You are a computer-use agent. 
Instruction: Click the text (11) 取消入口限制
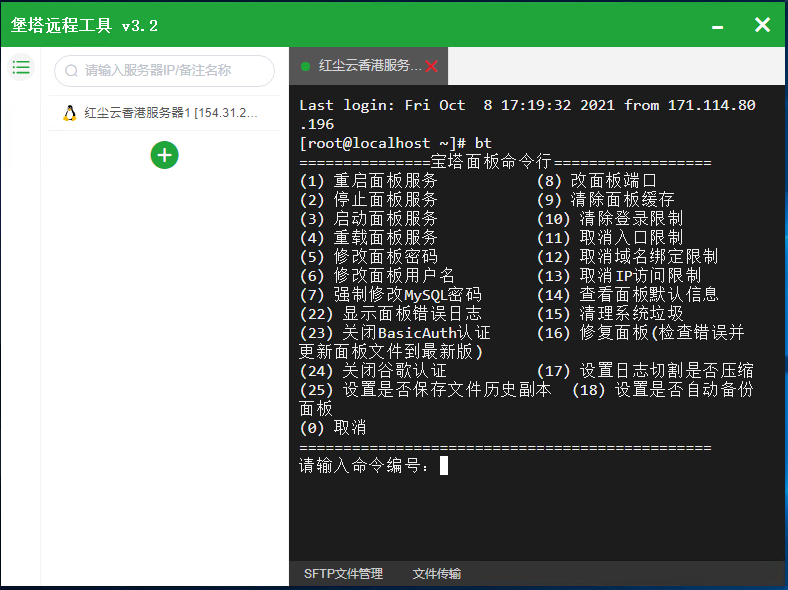coord(610,238)
